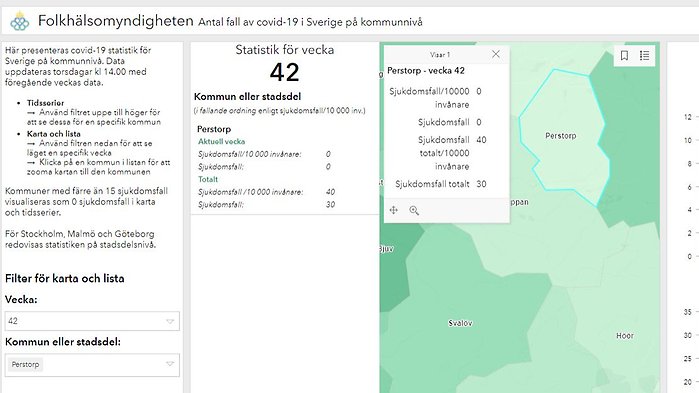Click the Svalöv label on the map
The width and height of the screenshot is (699, 393).
click(x=460, y=323)
